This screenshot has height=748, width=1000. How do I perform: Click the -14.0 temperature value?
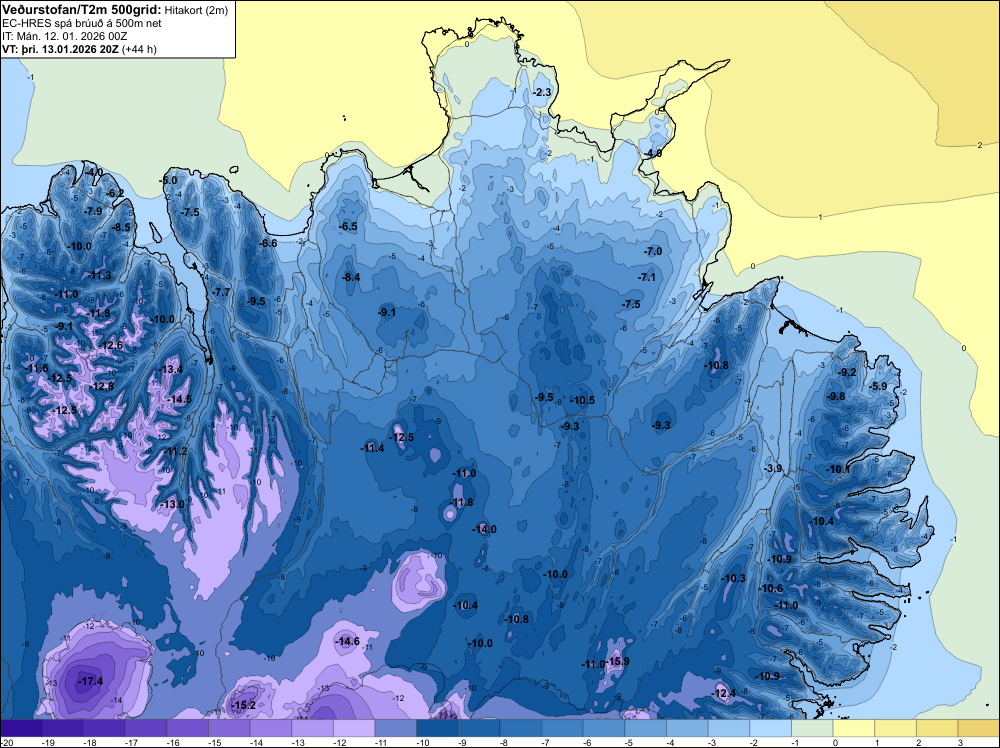click(x=484, y=529)
